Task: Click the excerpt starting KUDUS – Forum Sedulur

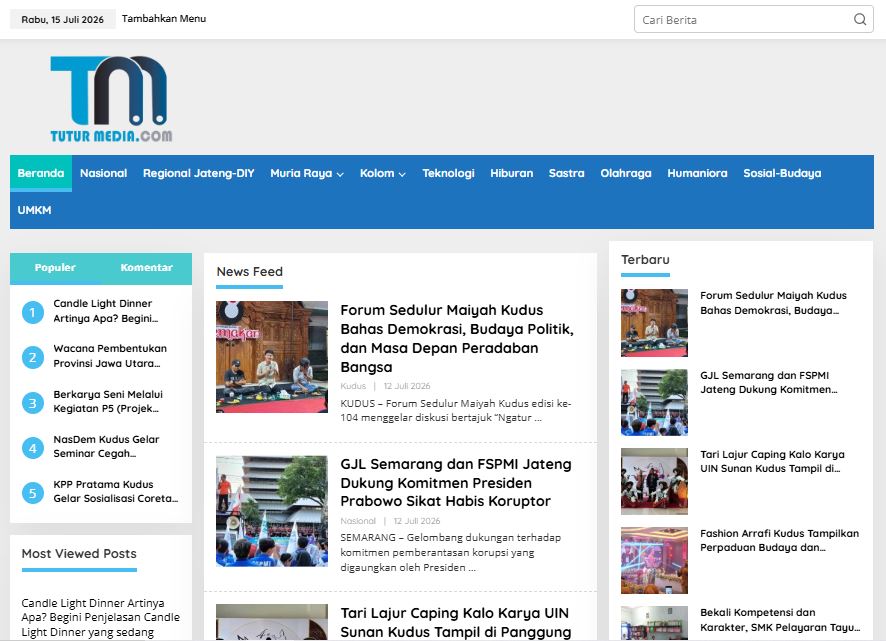Action: point(456,411)
